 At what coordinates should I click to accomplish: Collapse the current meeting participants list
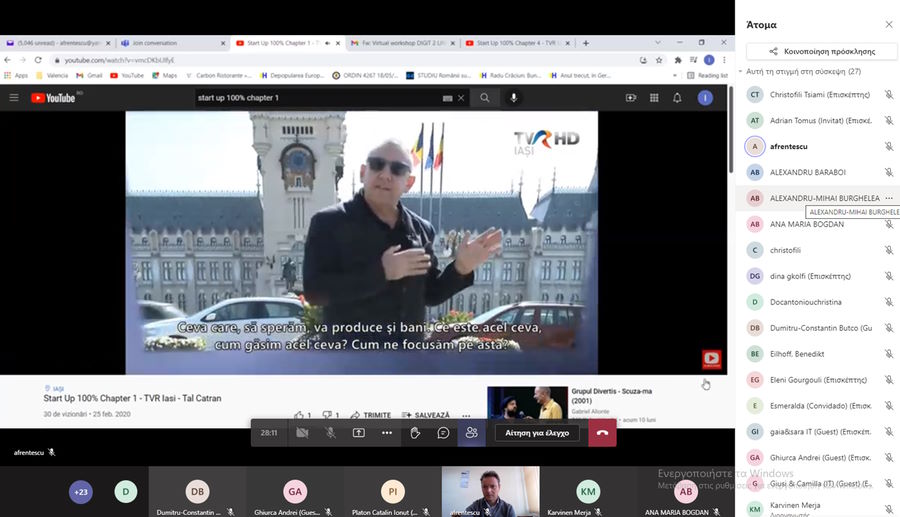[x=741, y=72]
